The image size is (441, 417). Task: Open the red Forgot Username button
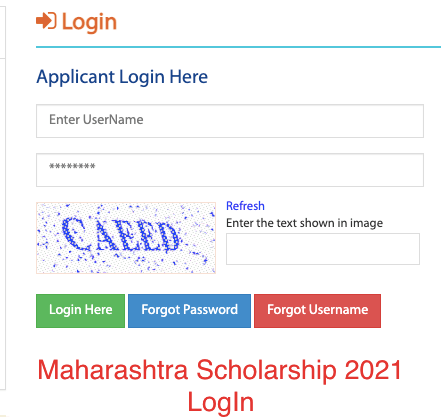(317, 311)
